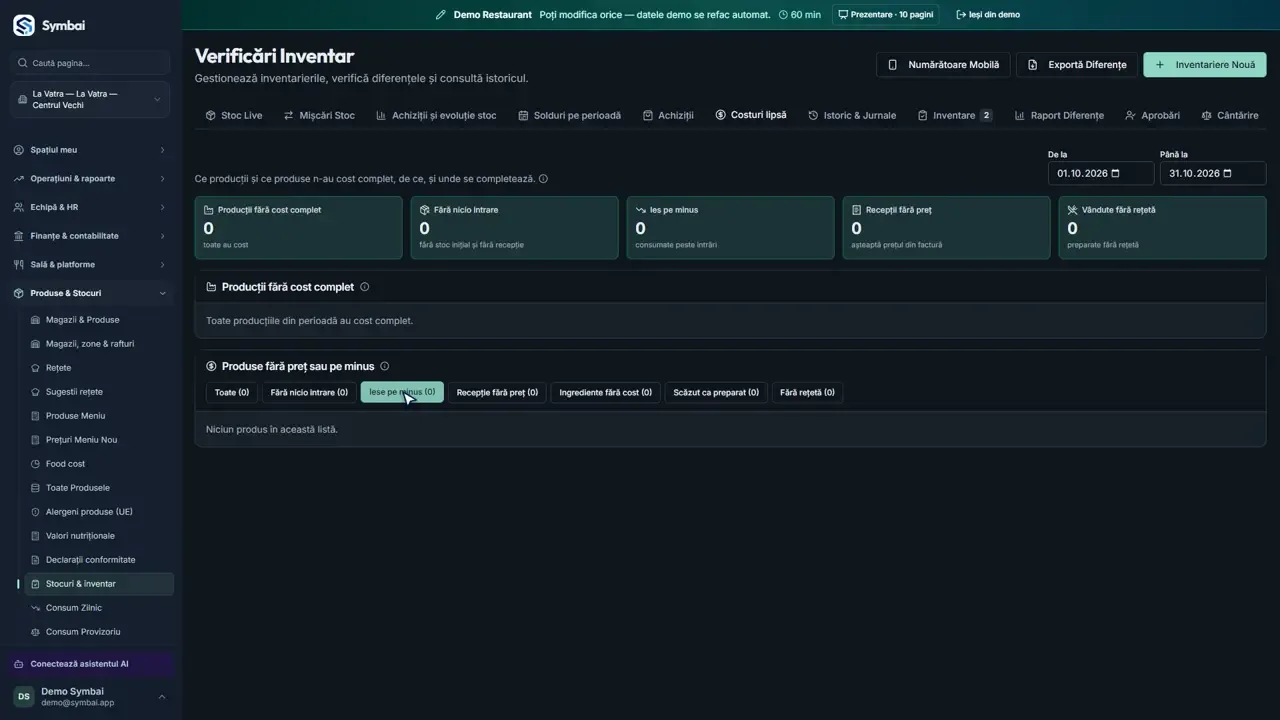Show the Fără rețetă (0) filter
Image resolution: width=1280 pixels, height=720 pixels.
click(x=807, y=392)
